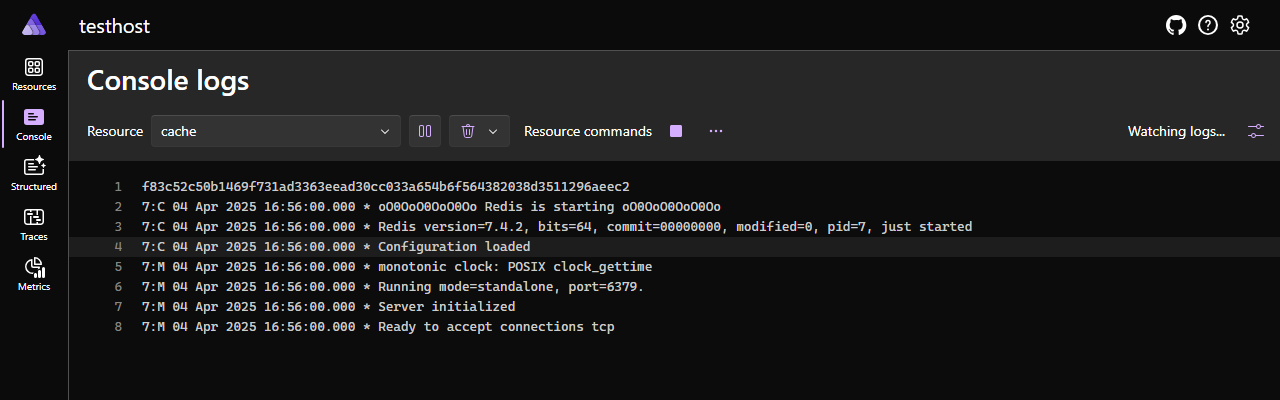
Task: Click the Watching logs status text
Action: pyautogui.click(x=1176, y=131)
